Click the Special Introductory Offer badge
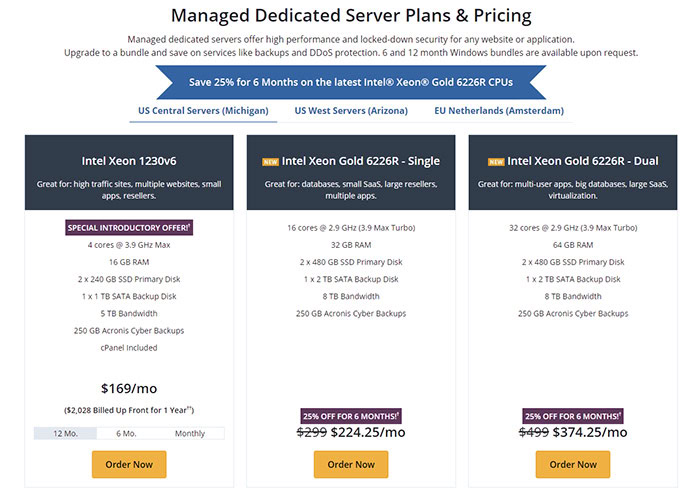Viewport: 700px width, 496px height. pos(129,228)
